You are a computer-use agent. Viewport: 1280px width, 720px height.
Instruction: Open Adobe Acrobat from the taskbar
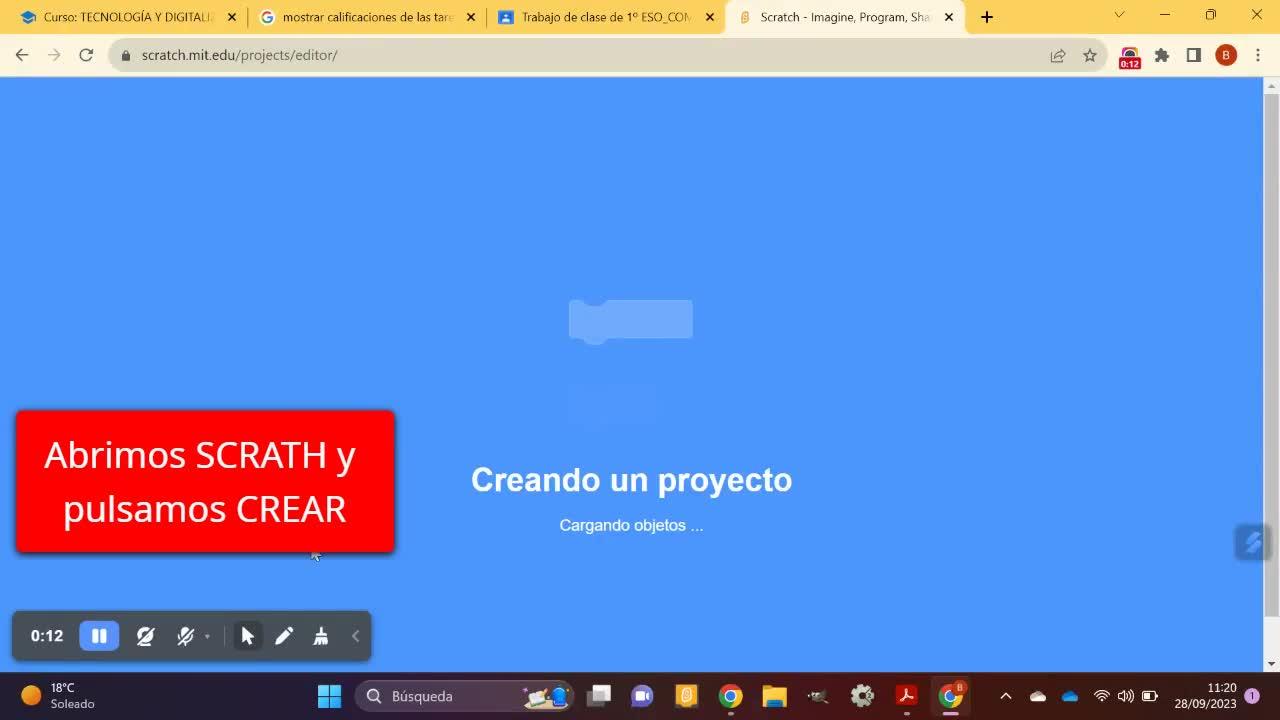pyautogui.click(x=906, y=696)
